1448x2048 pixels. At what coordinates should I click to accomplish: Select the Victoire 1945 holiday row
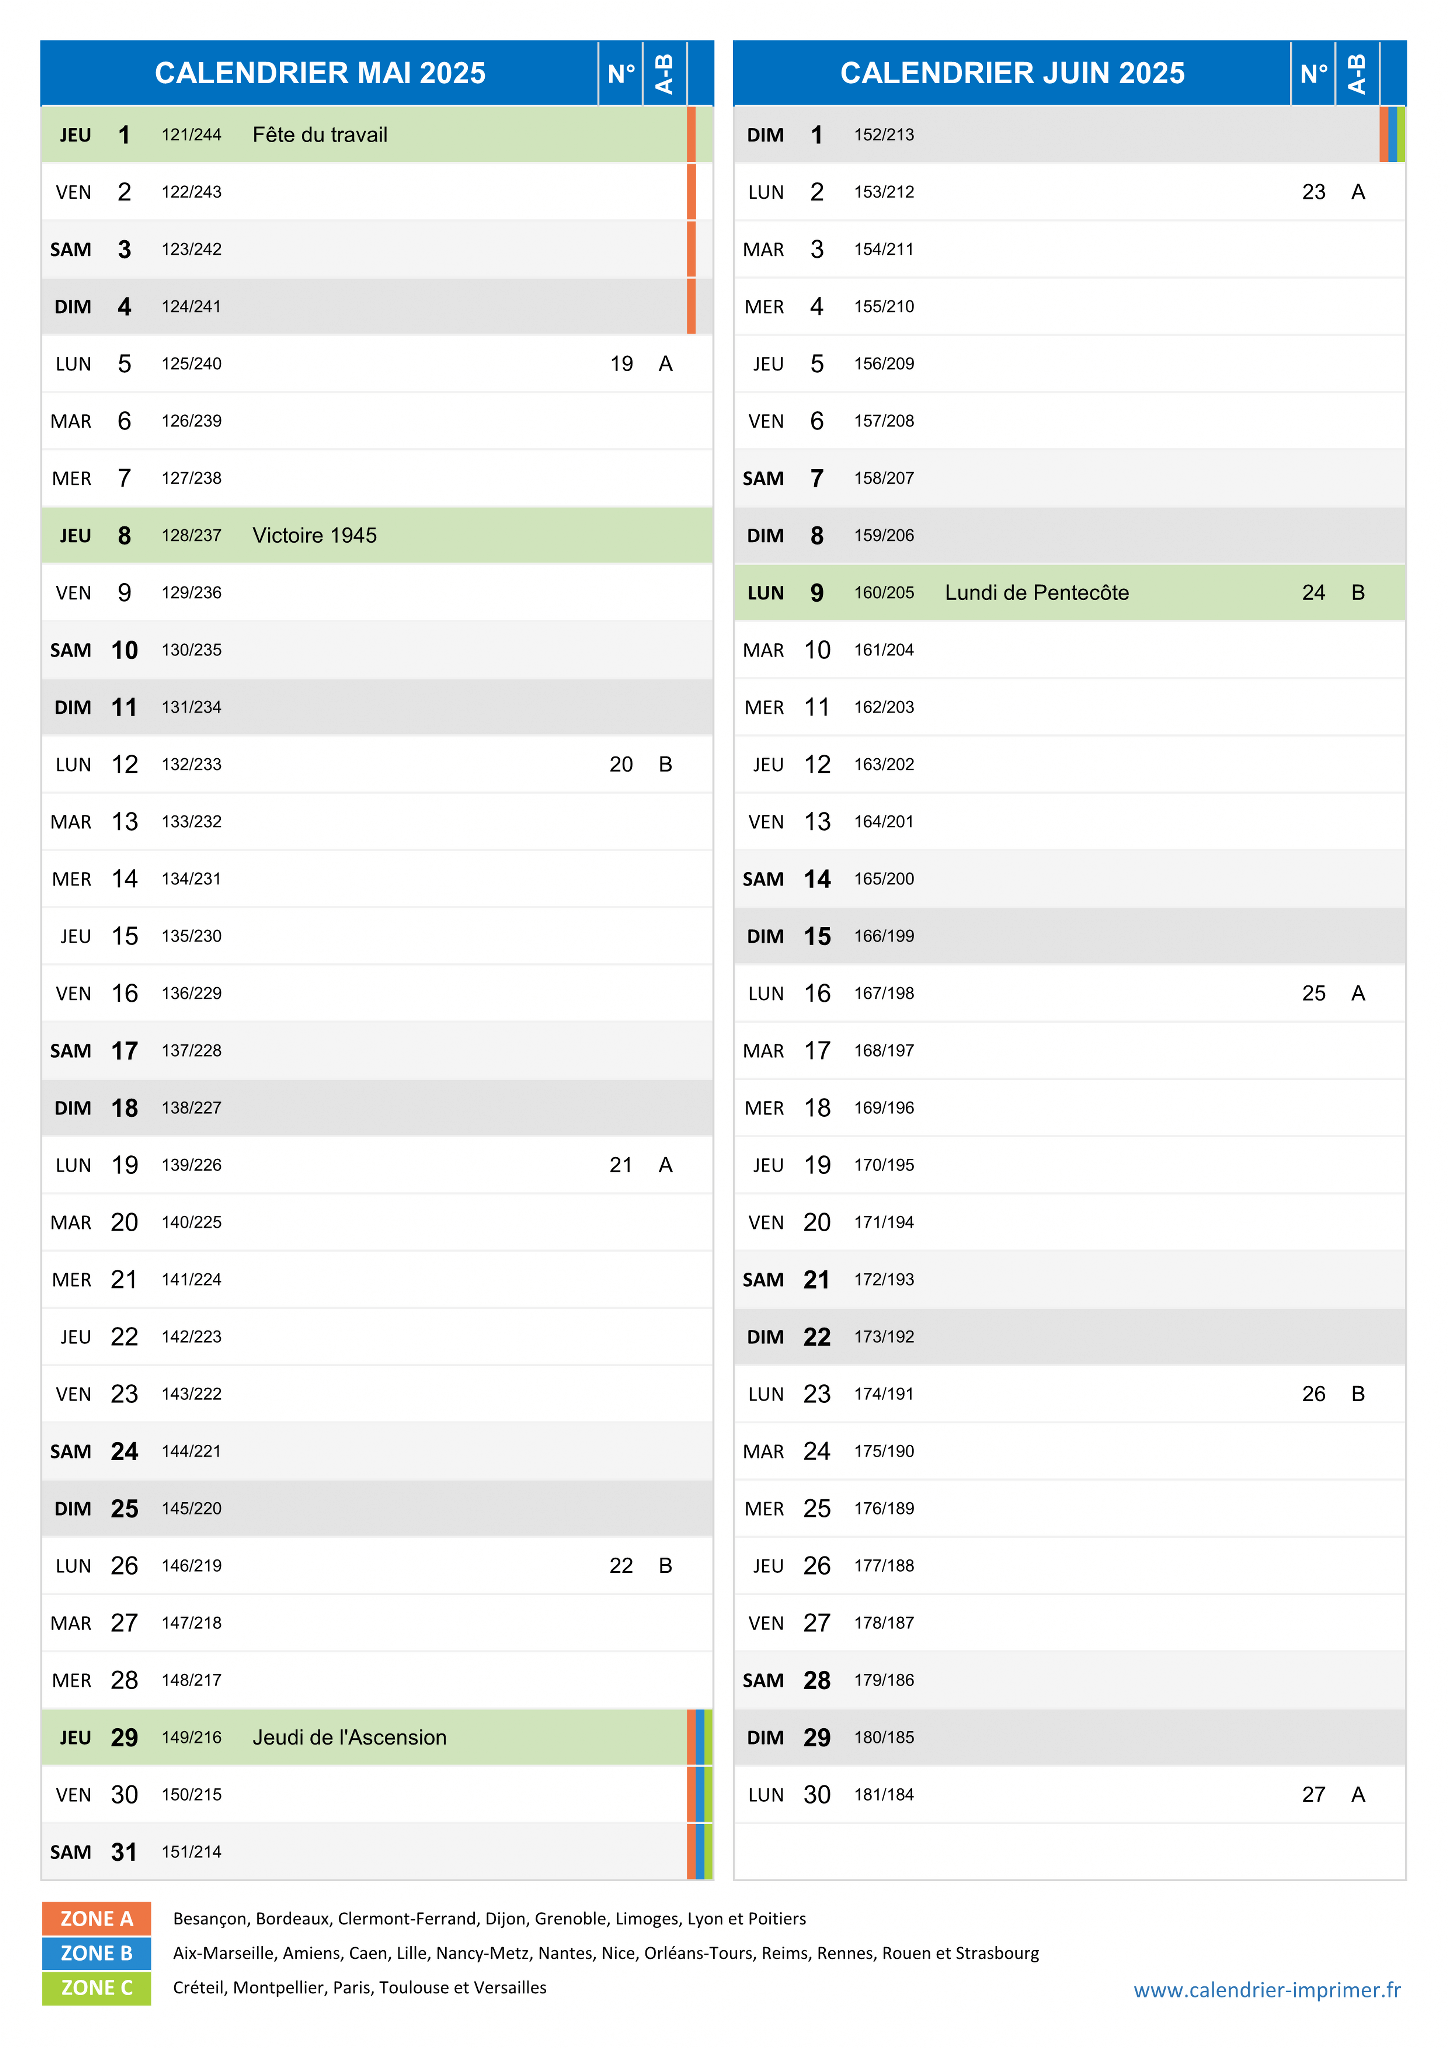(x=377, y=535)
